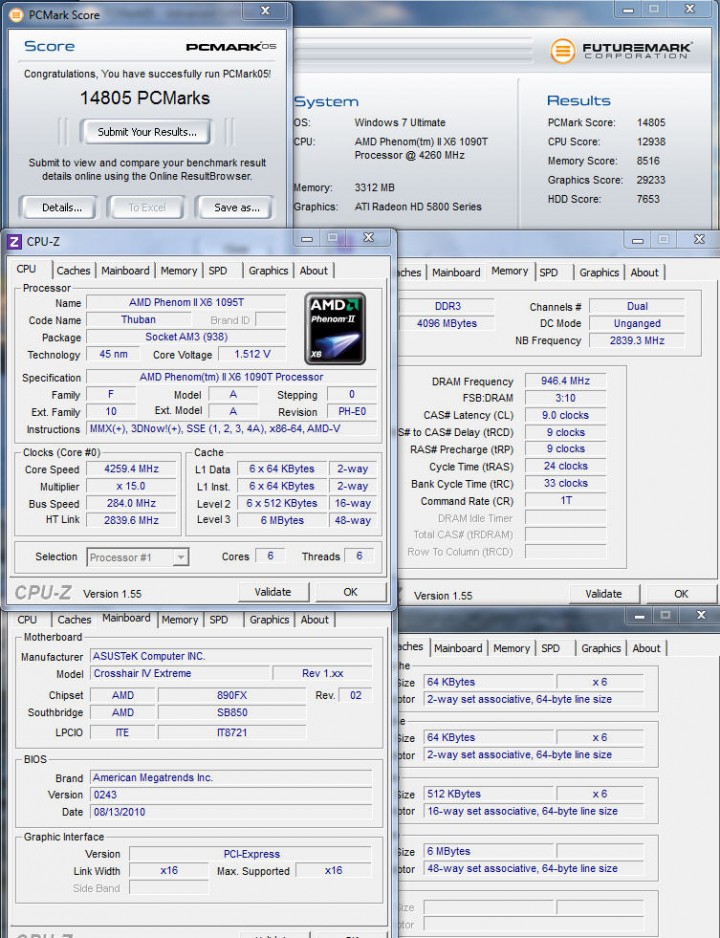Click Validate in front CPU-Z window
The width and height of the screenshot is (720, 938).
273,592
